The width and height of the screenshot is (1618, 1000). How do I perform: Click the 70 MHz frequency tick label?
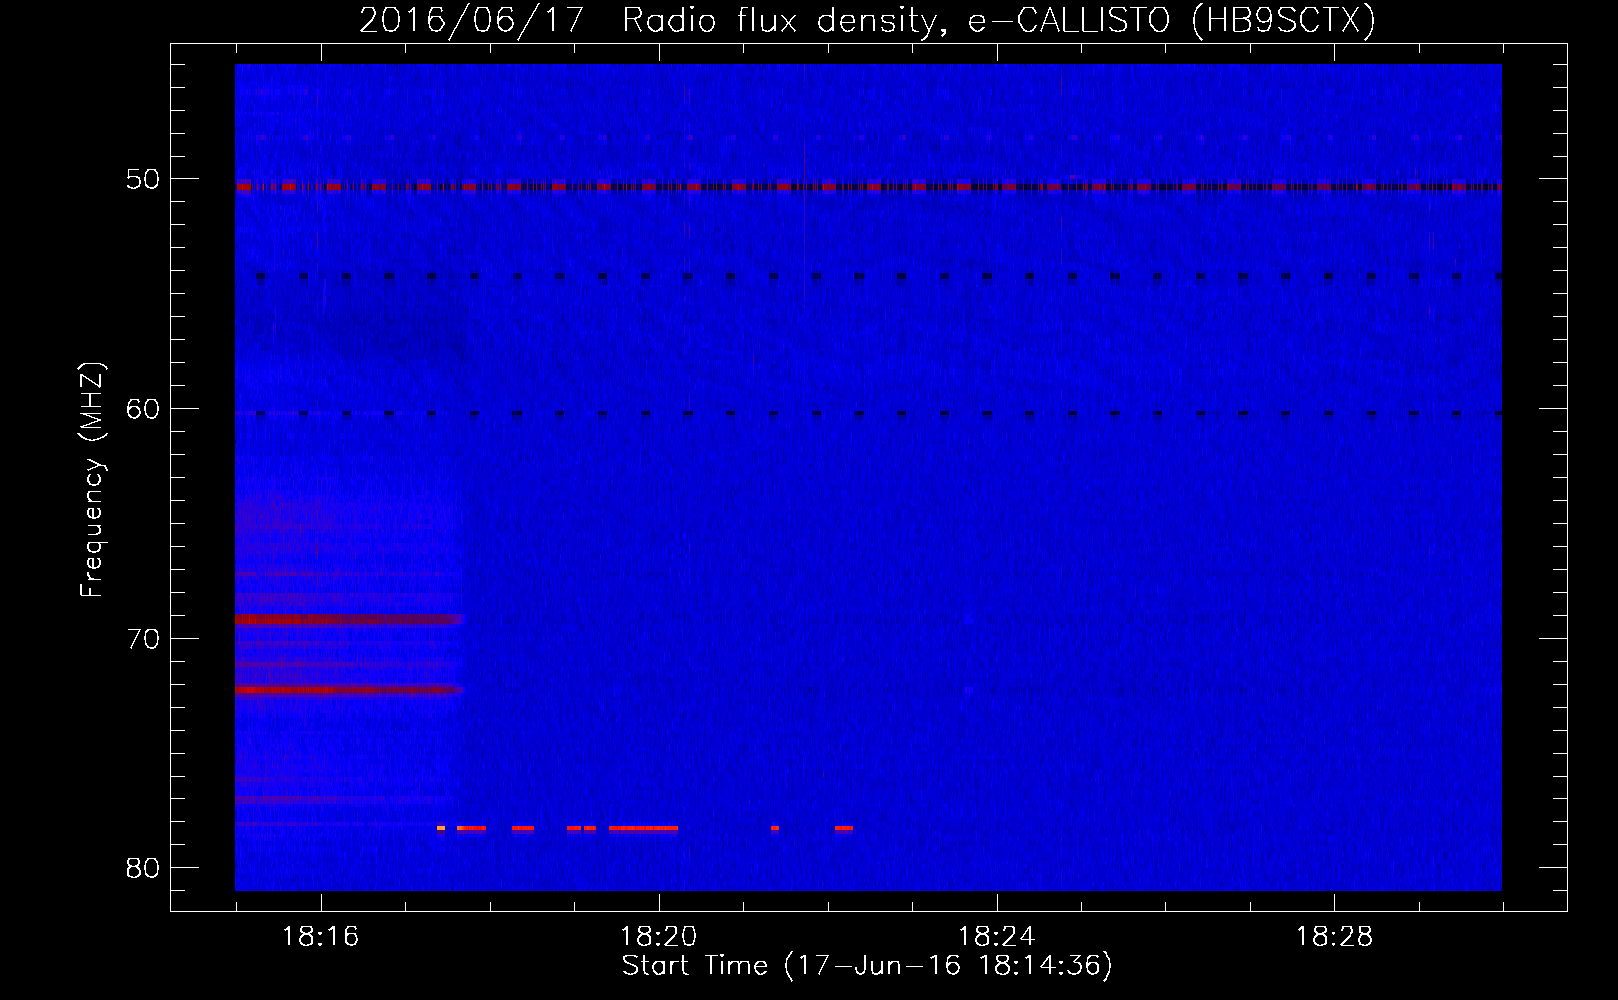click(143, 639)
